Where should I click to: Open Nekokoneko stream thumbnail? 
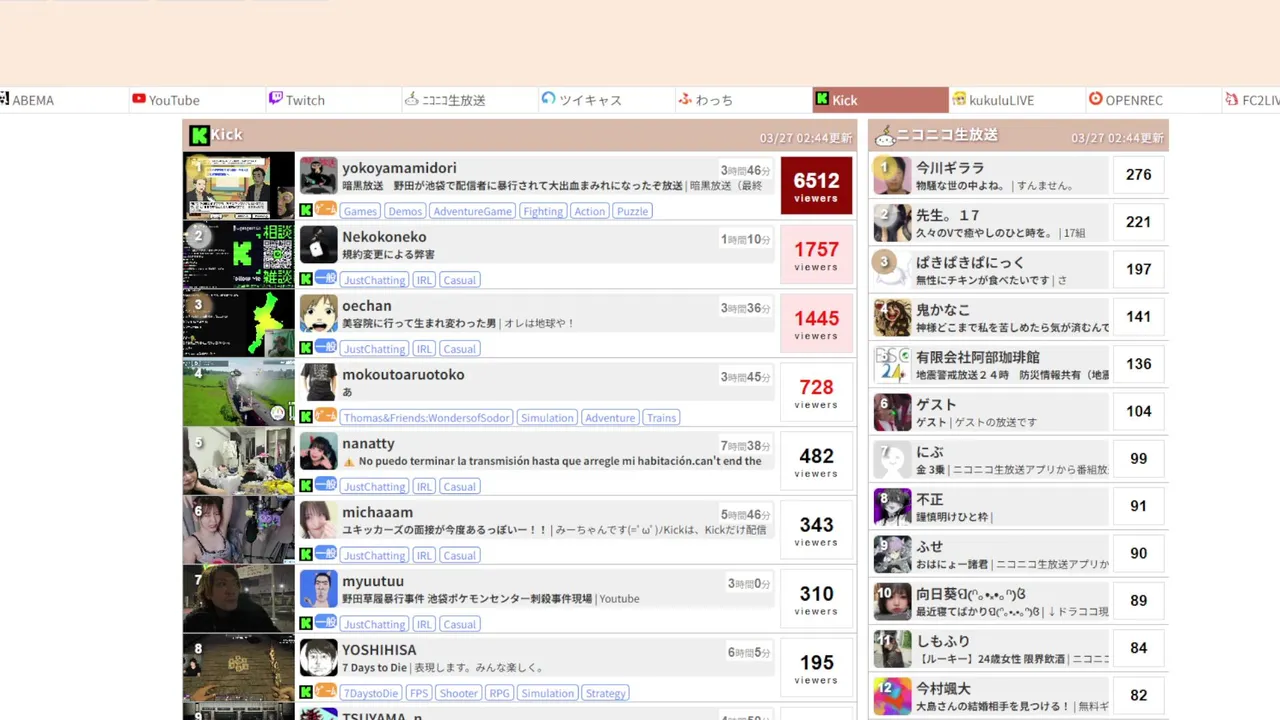239,255
